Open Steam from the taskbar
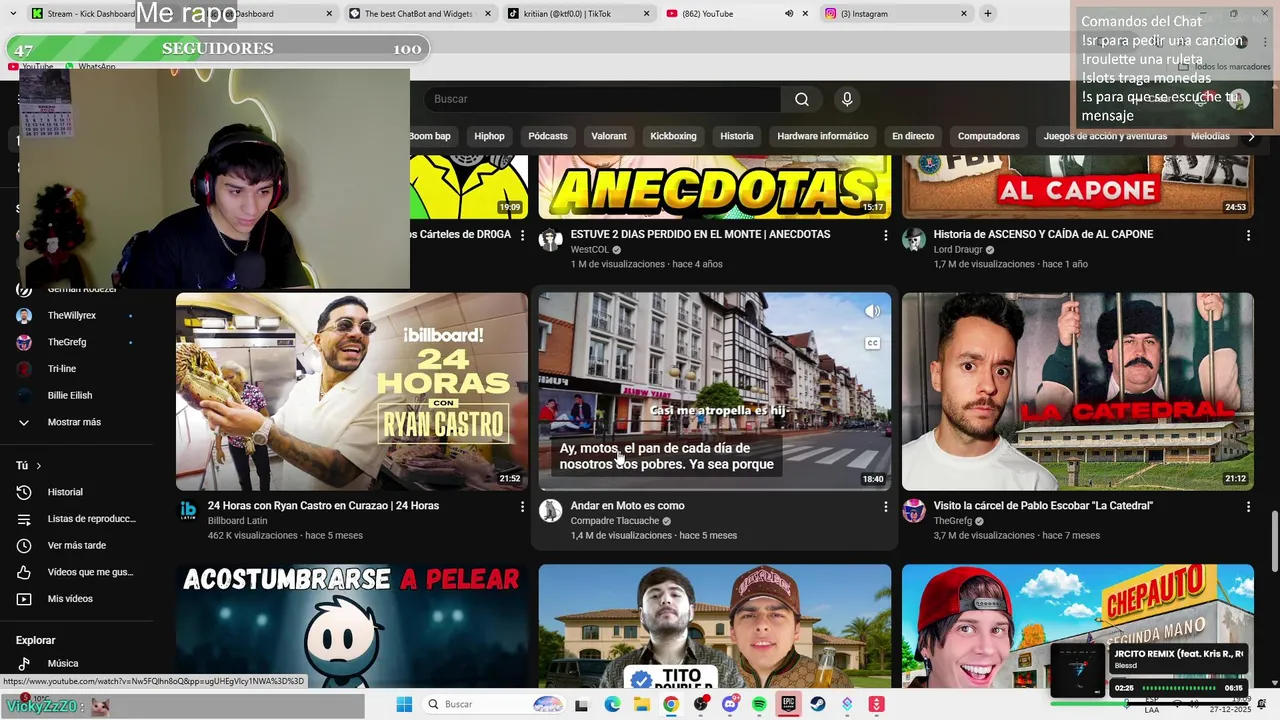This screenshot has height=720, width=1280. [x=818, y=704]
